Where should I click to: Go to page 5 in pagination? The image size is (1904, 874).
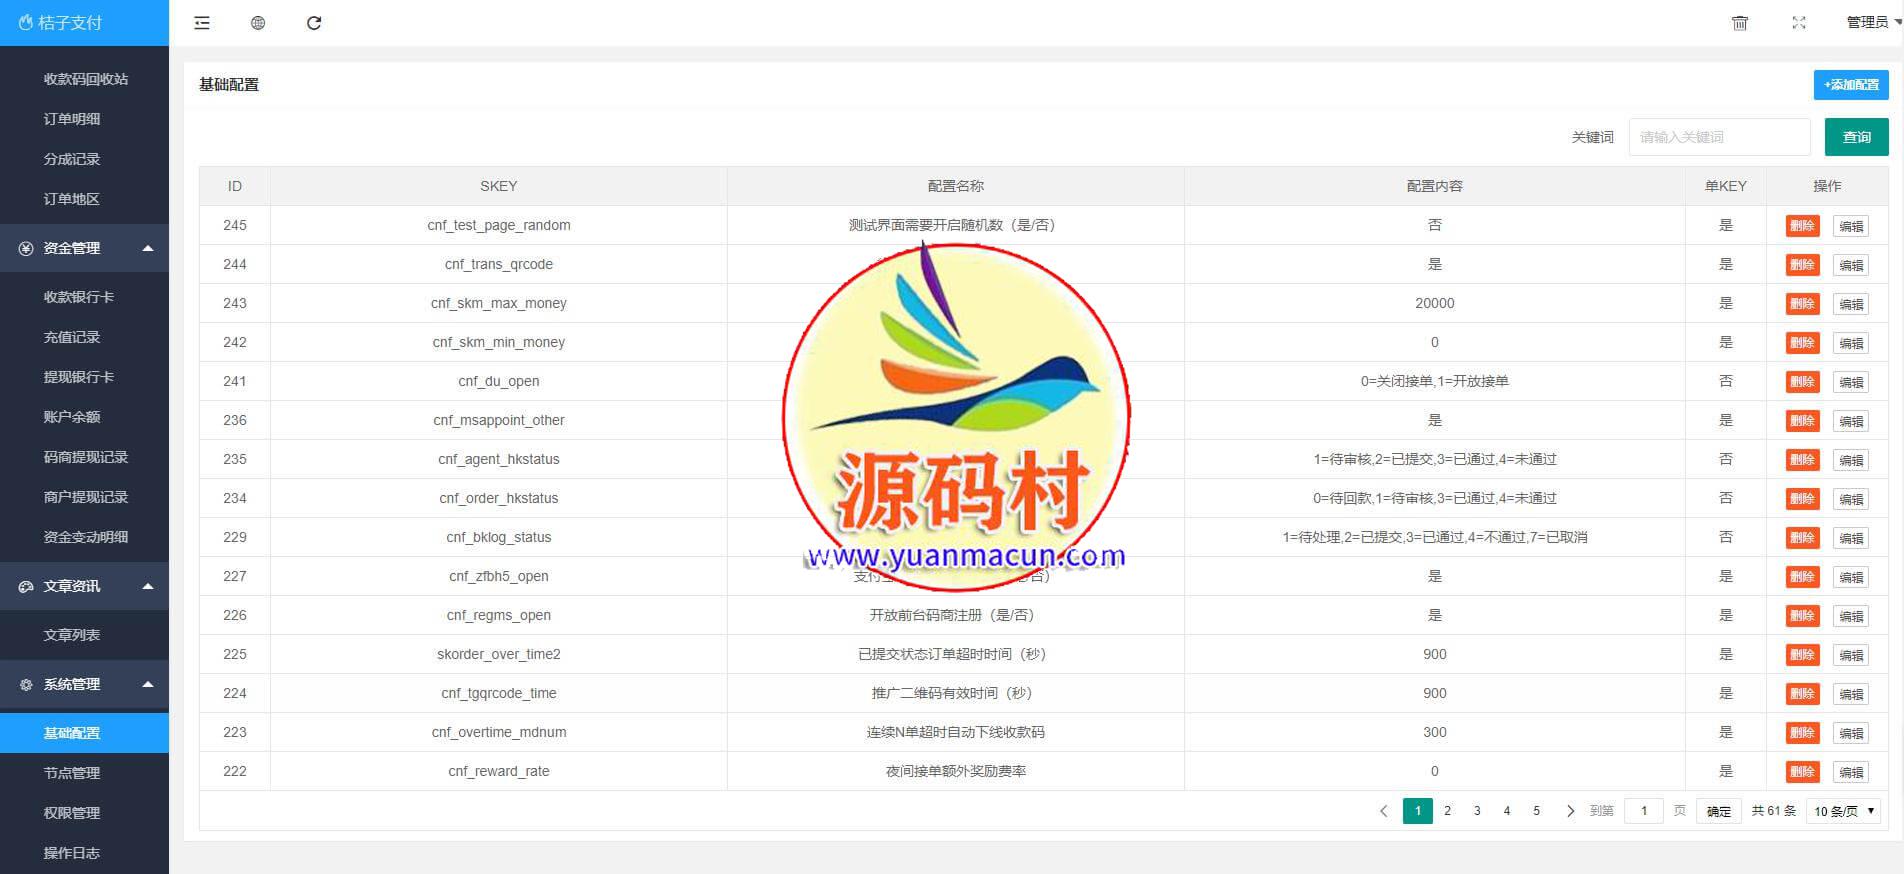tap(1537, 811)
